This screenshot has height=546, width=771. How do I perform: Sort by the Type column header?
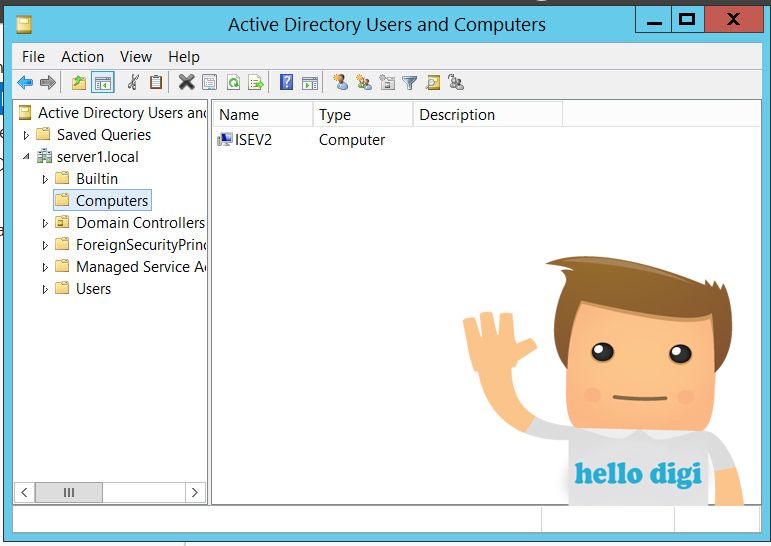tap(363, 115)
